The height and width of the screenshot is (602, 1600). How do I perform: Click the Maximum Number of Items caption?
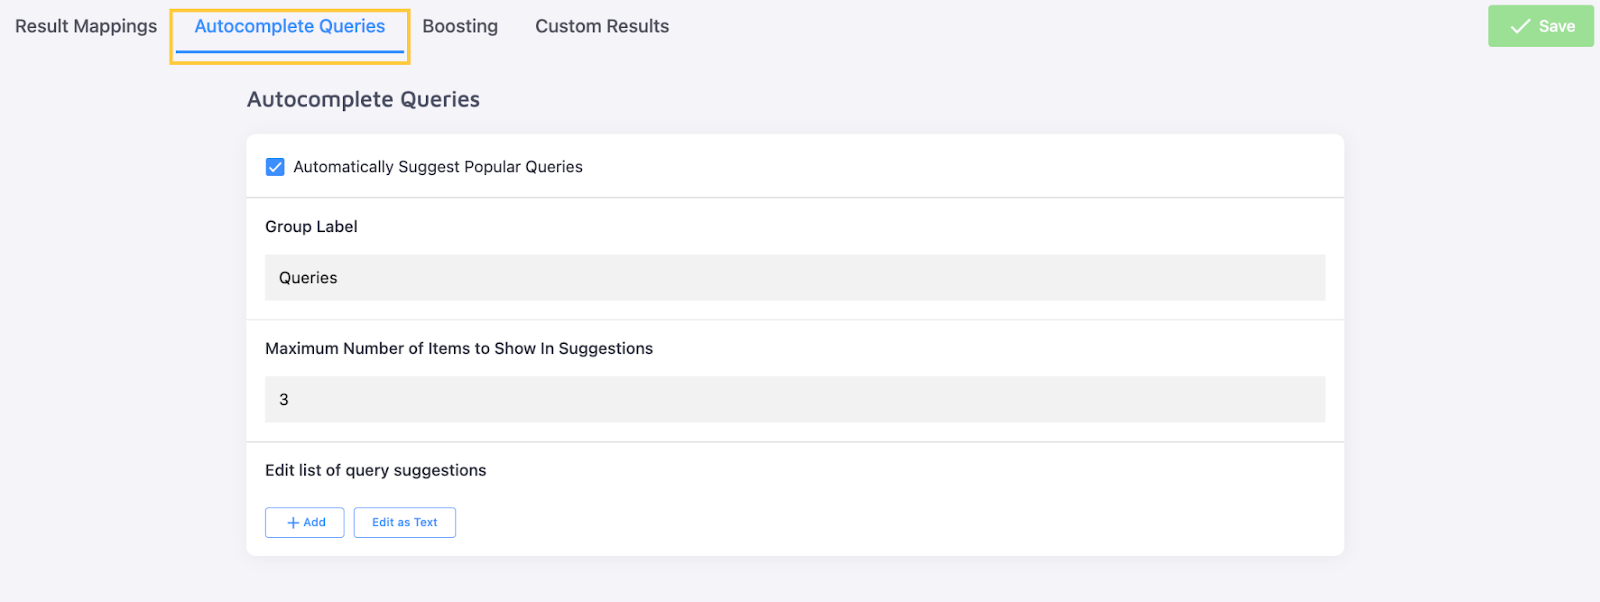tap(458, 349)
